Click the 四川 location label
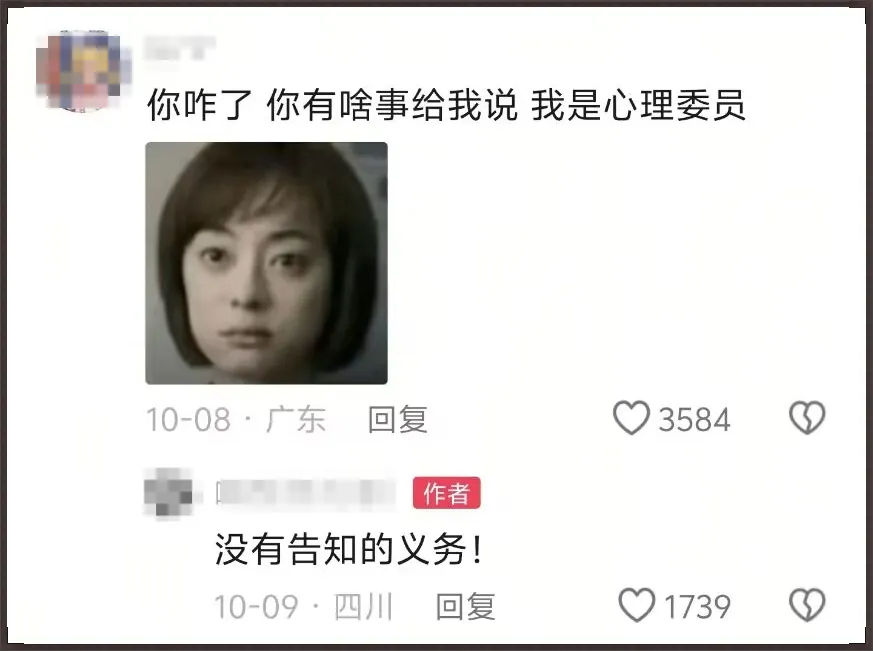 pyautogui.click(x=364, y=606)
